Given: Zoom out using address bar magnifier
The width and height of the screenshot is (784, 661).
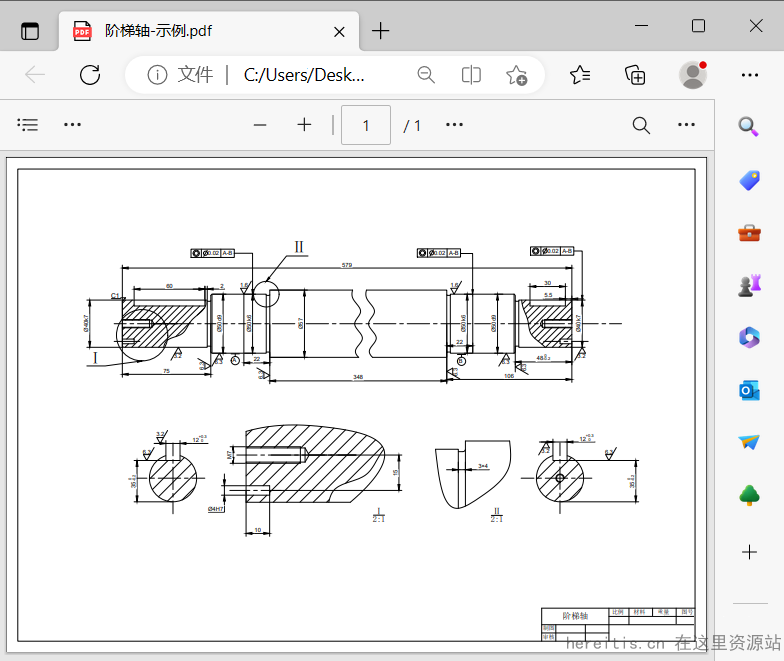Looking at the screenshot, I should (426, 75).
